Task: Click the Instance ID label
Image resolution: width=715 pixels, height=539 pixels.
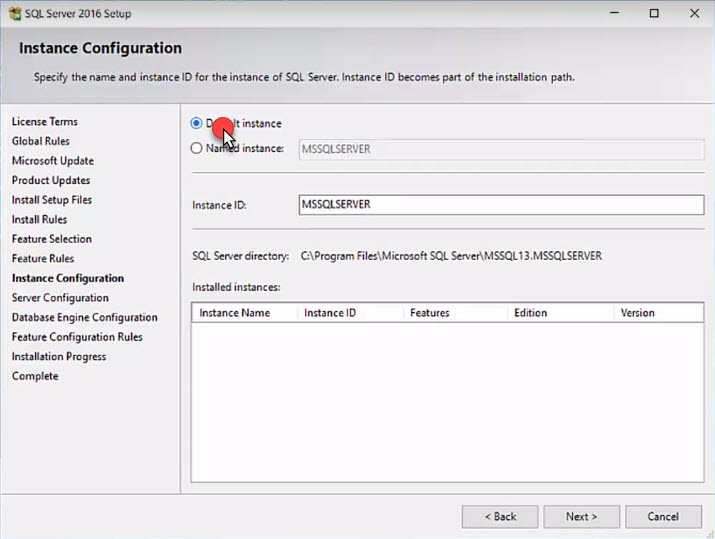Action: tap(219, 205)
